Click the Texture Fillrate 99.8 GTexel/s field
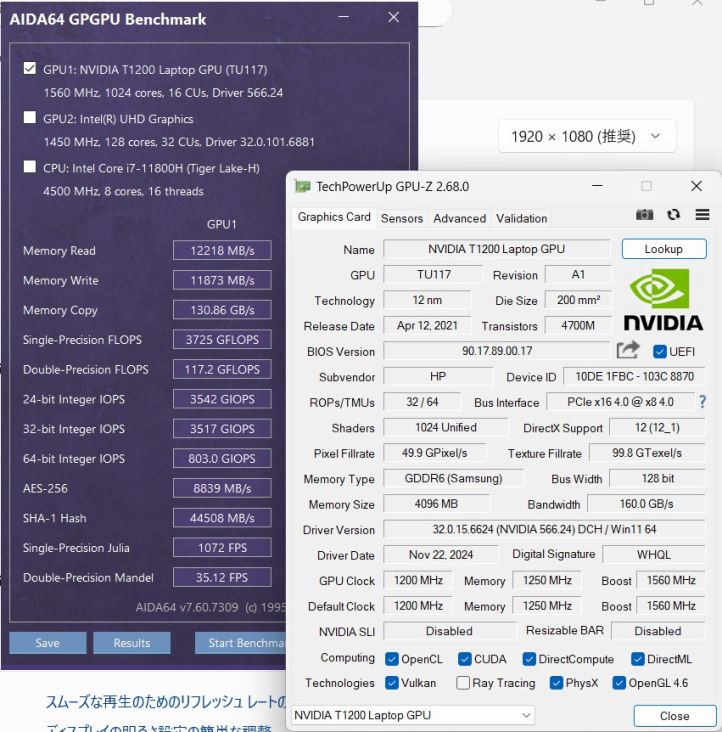The height and width of the screenshot is (732, 722). tap(647, 453)
